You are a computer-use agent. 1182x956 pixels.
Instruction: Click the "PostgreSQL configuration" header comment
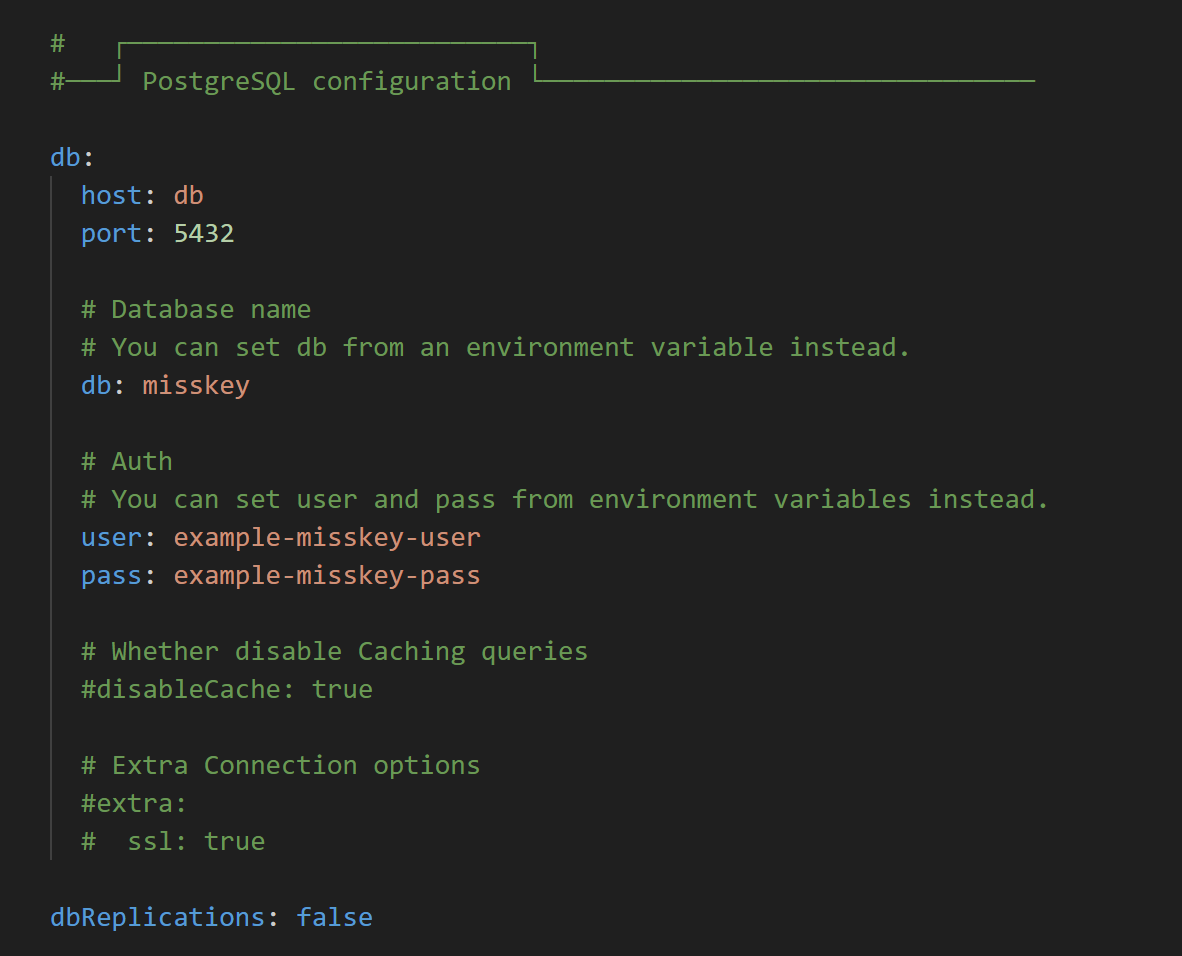tap(326, 81)
